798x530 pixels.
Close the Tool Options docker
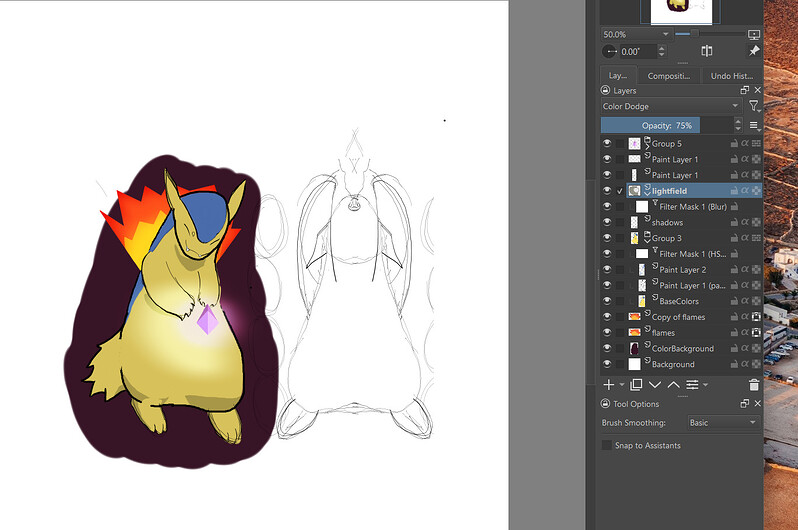(757, 403)
